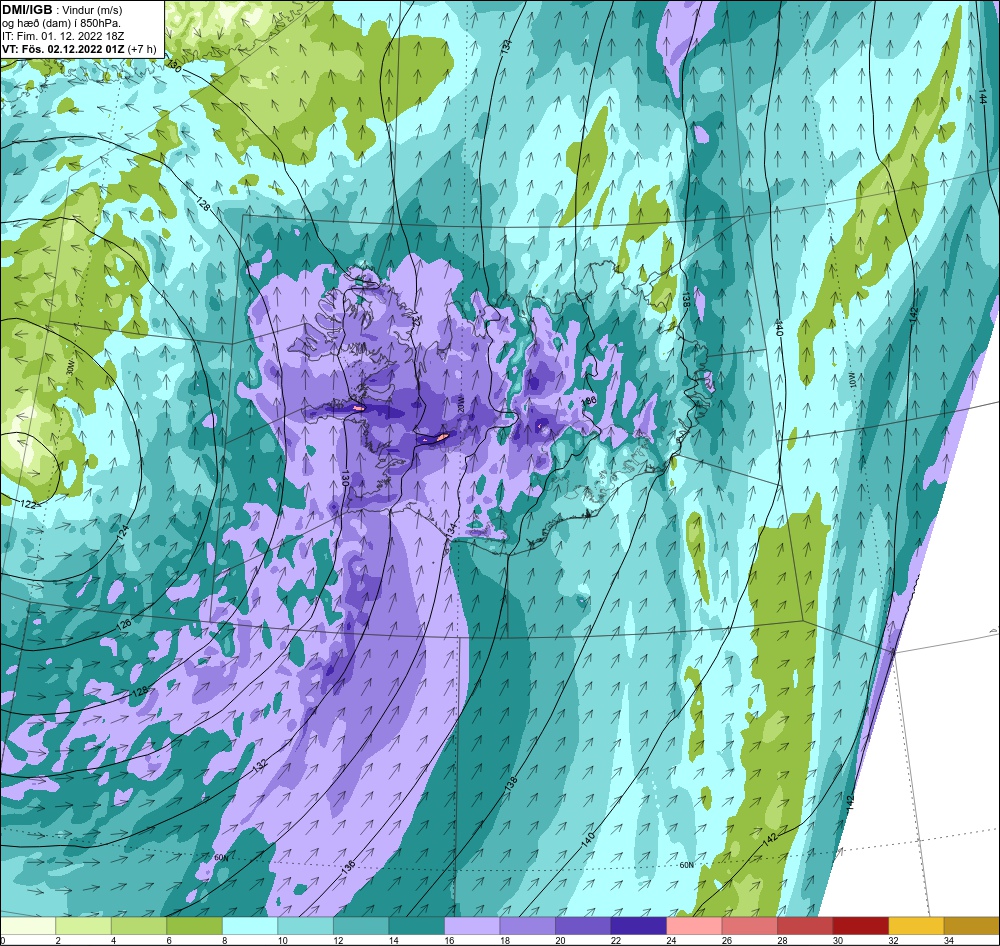1000x946 pixels.
Task: Click the "10W" longitude label
Action: click(851, 380)
